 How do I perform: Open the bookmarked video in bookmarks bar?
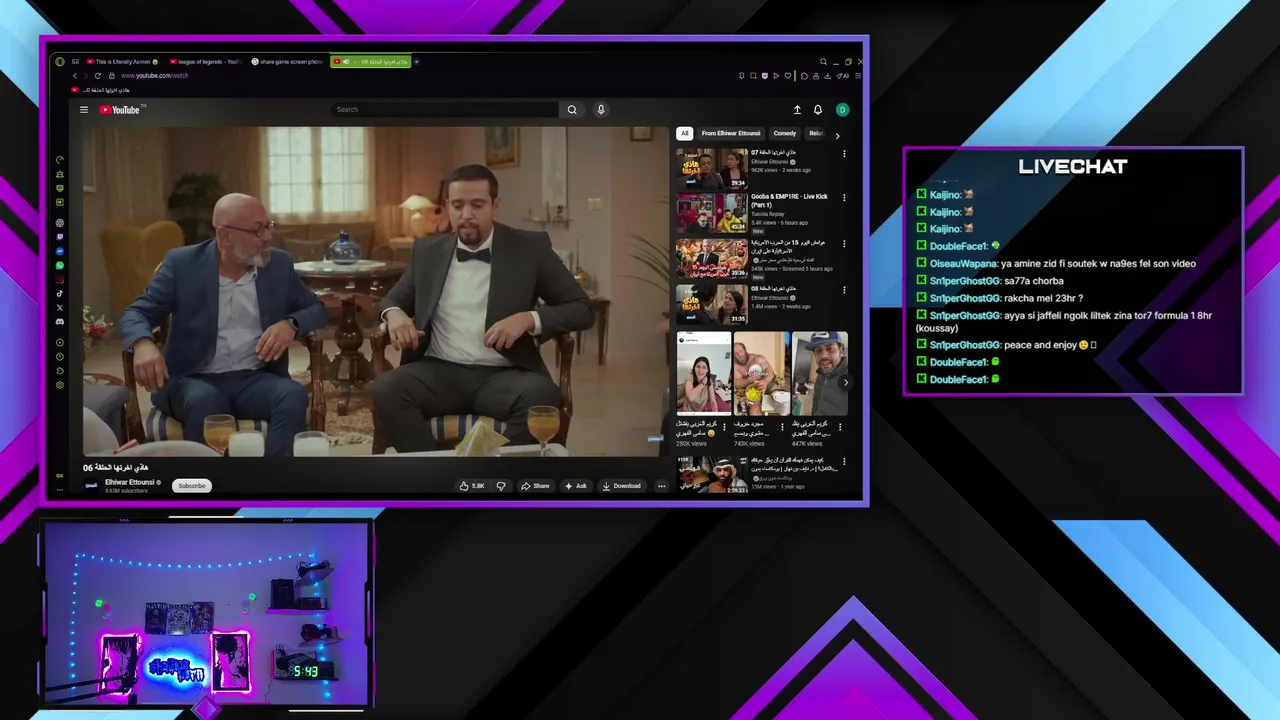(100, 90)
